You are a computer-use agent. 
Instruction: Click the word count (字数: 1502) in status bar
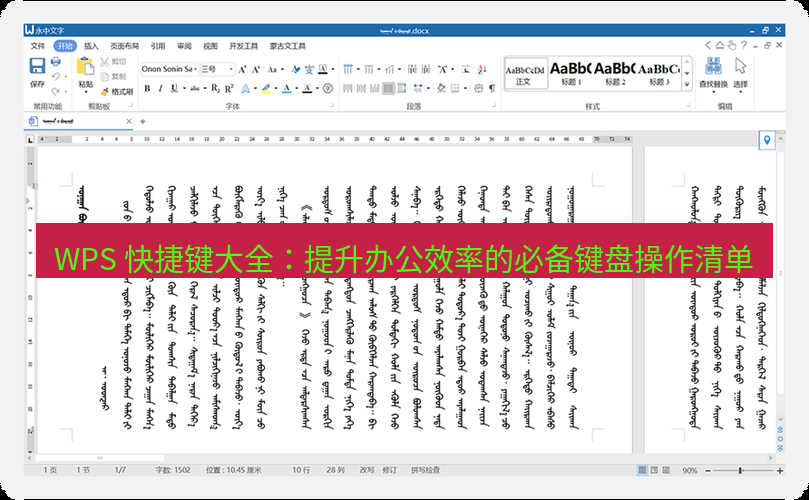click(173, 470)
